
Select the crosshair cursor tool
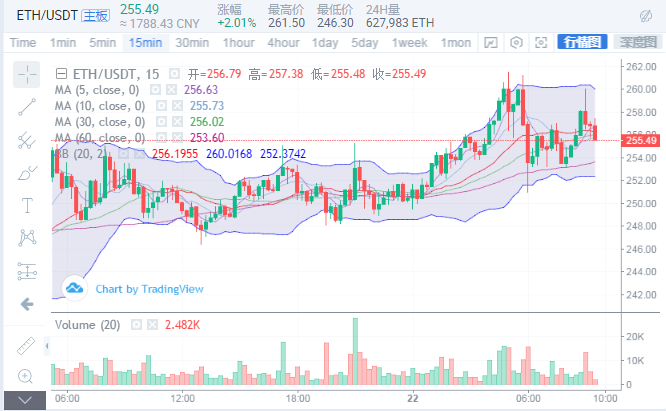[x=27, y=75]
